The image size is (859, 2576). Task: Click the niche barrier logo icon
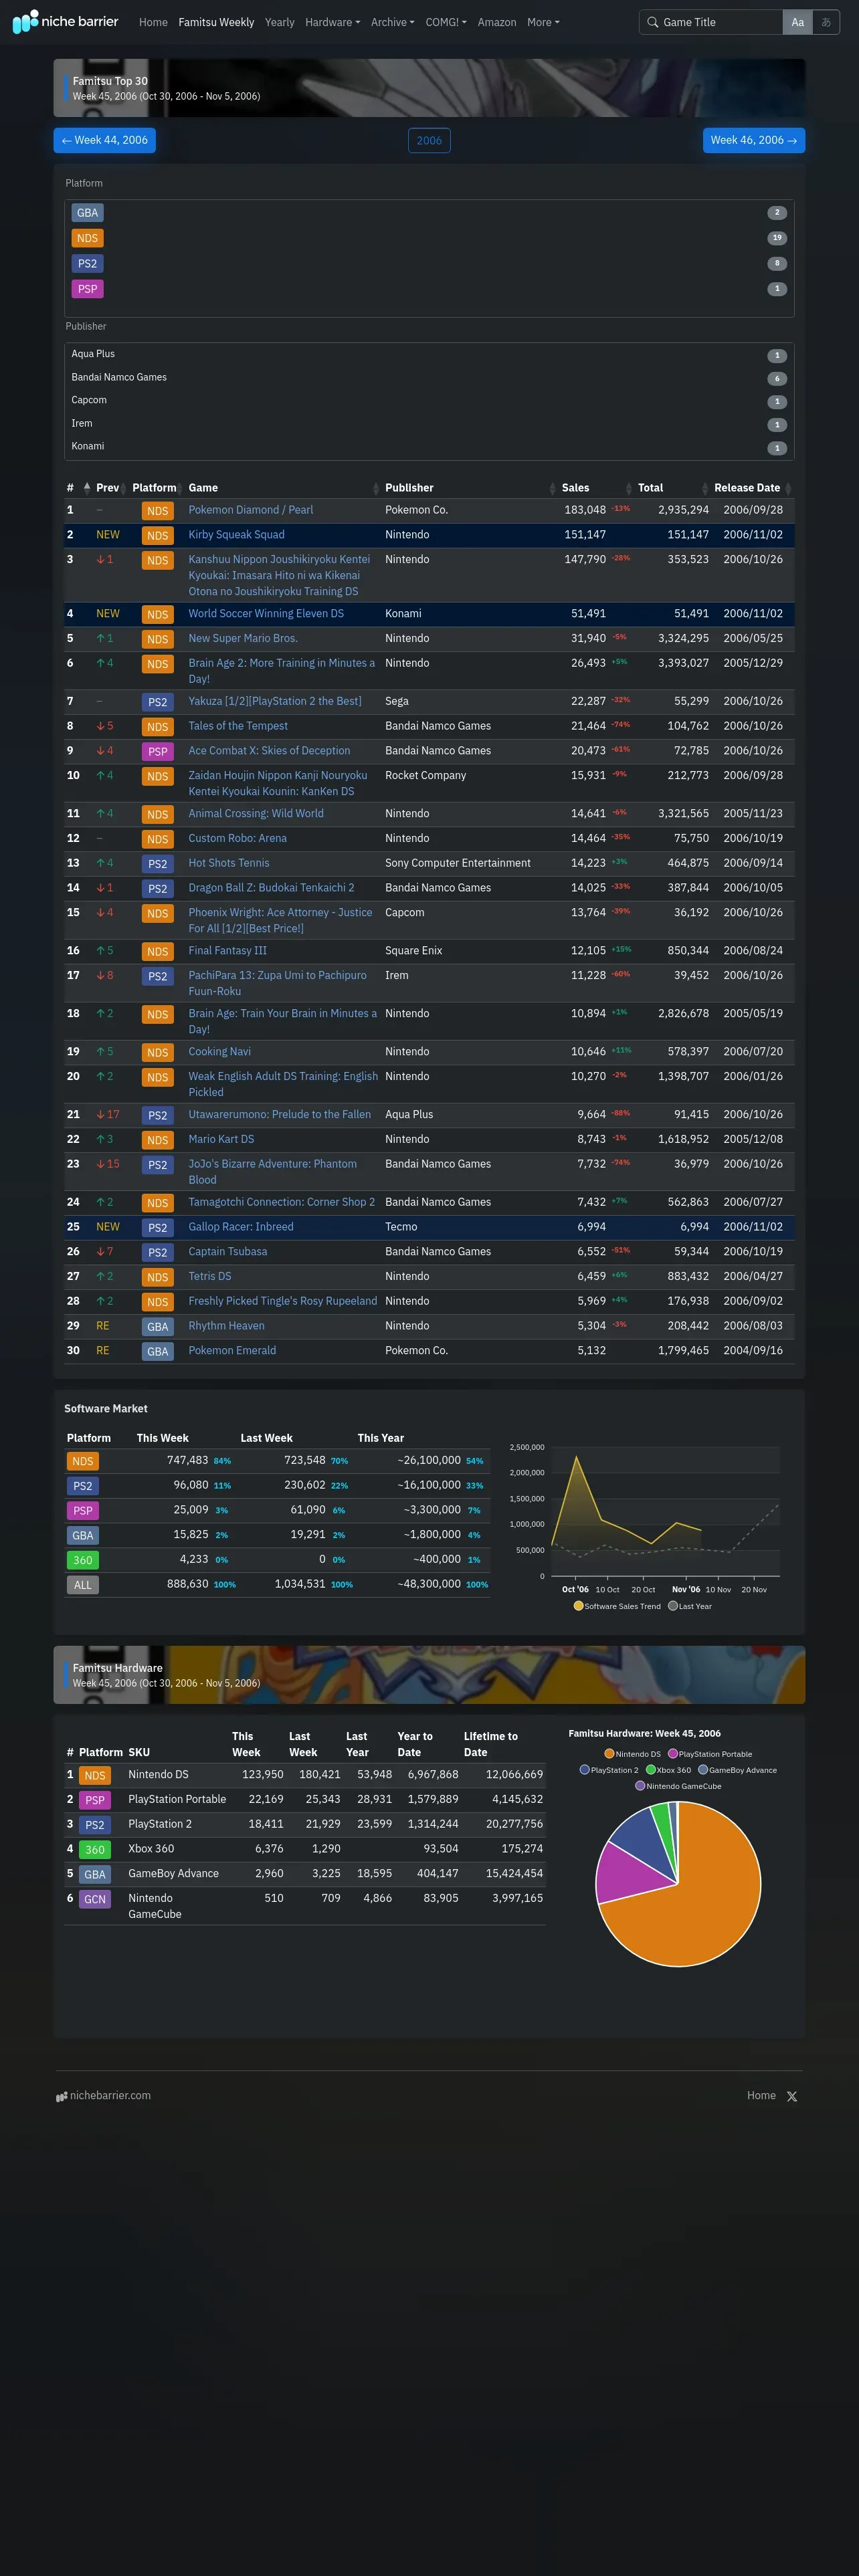(25, 21)
